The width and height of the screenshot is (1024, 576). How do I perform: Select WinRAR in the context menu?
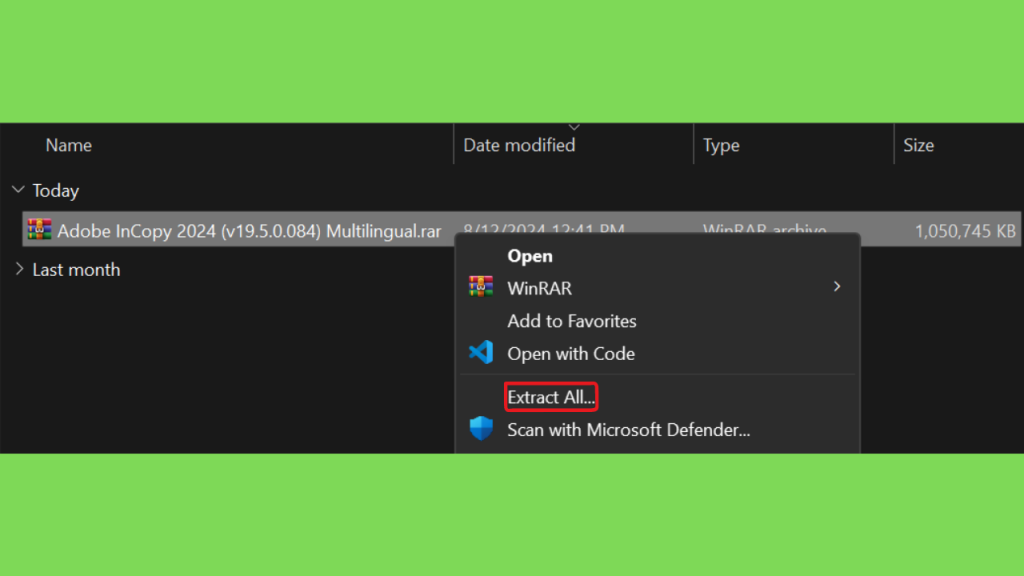pos(539,288)
